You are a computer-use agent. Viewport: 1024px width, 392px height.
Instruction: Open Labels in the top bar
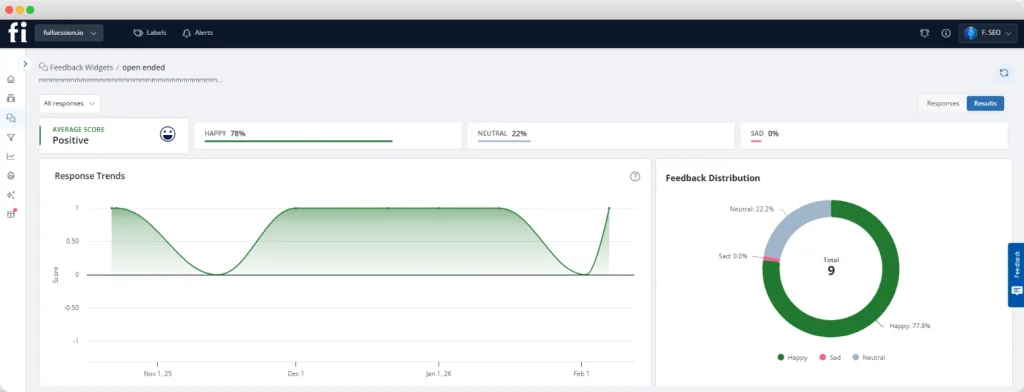tap(150, 33)
